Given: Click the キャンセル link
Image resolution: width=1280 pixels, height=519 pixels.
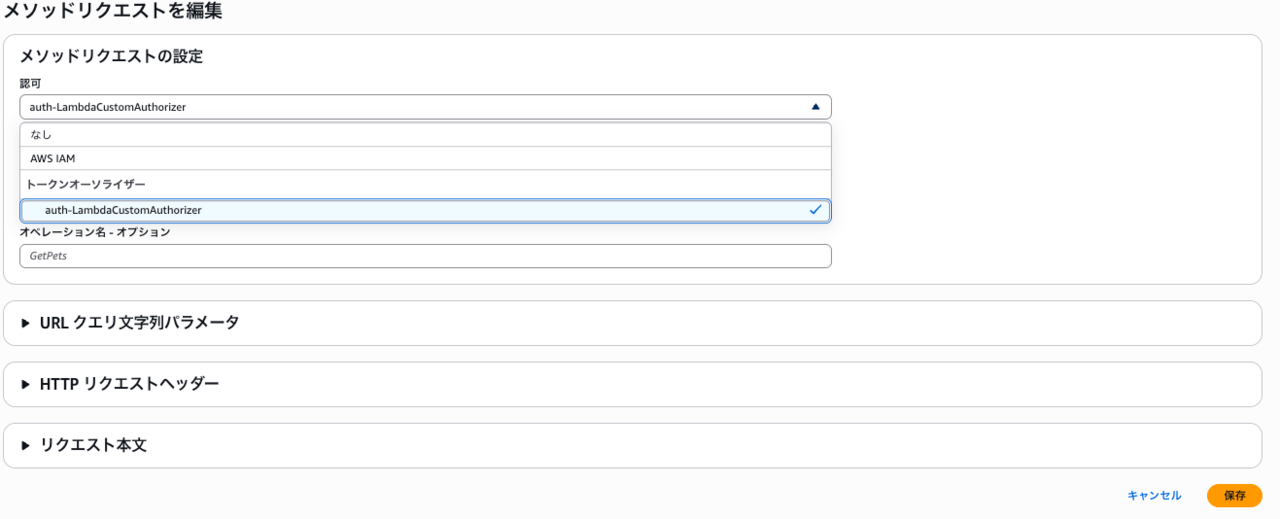Looking at the screenshot, I should click(1154, 496).
